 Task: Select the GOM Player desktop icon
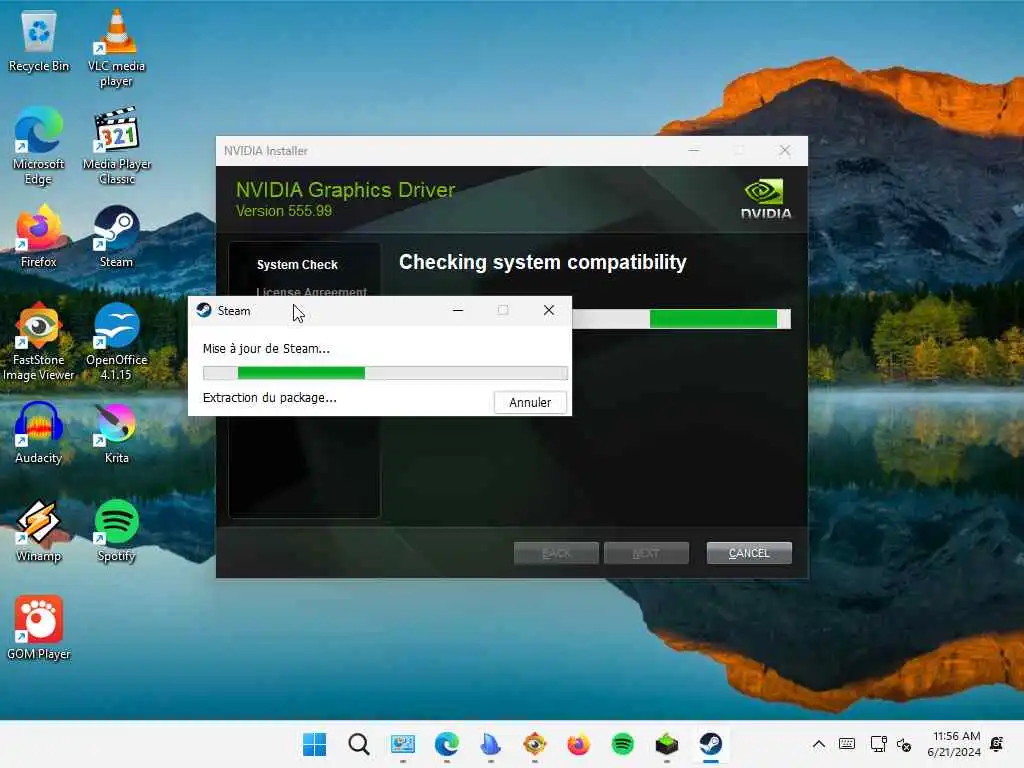(x=39, y=628)
